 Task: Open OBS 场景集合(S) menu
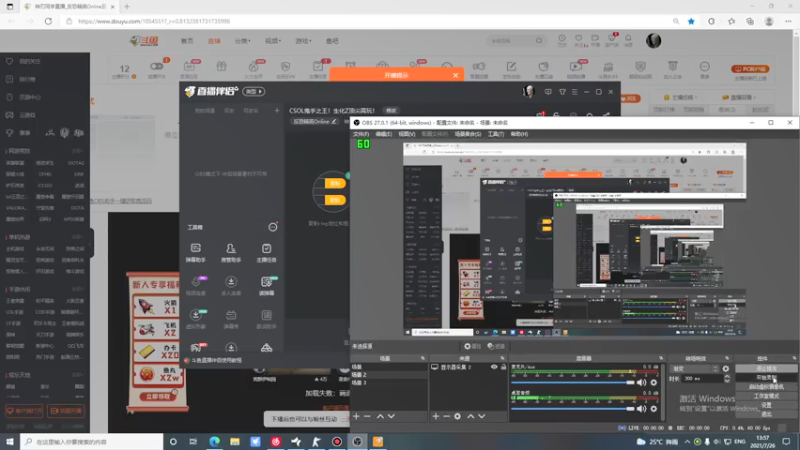468,134
